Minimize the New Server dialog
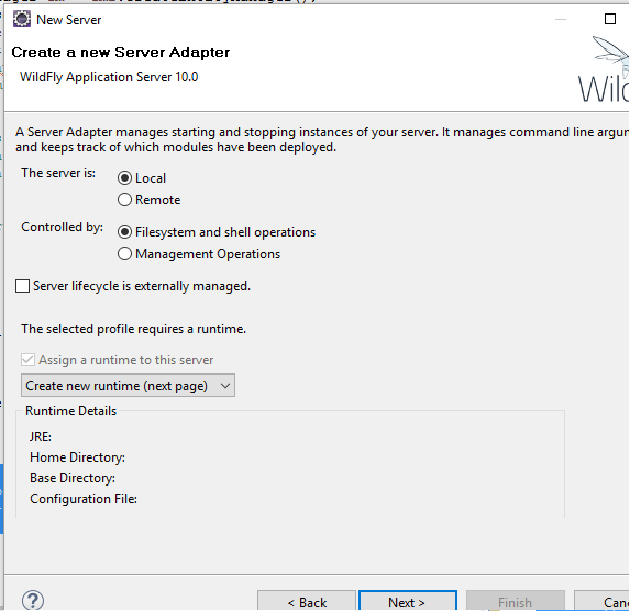 [560, 19]
